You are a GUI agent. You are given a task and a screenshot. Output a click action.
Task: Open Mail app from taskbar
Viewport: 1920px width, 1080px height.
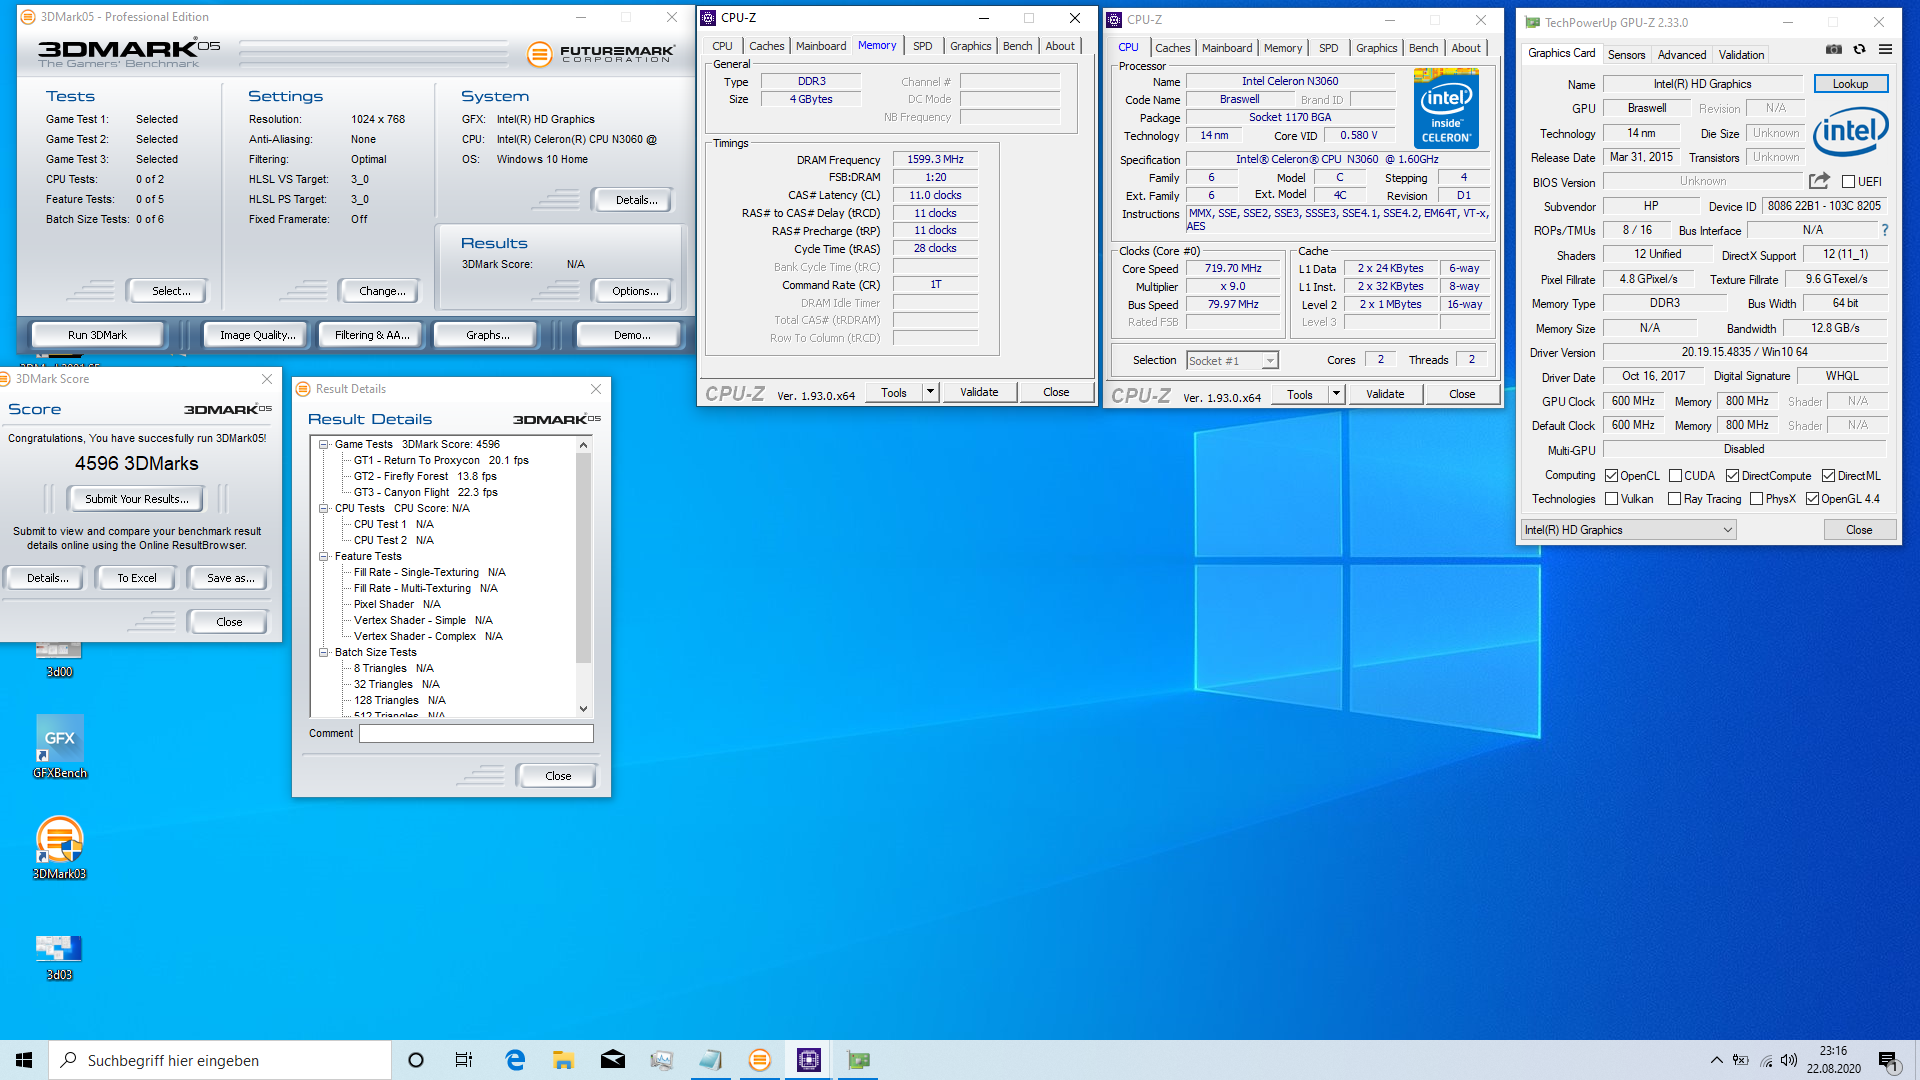(612, 1060)
